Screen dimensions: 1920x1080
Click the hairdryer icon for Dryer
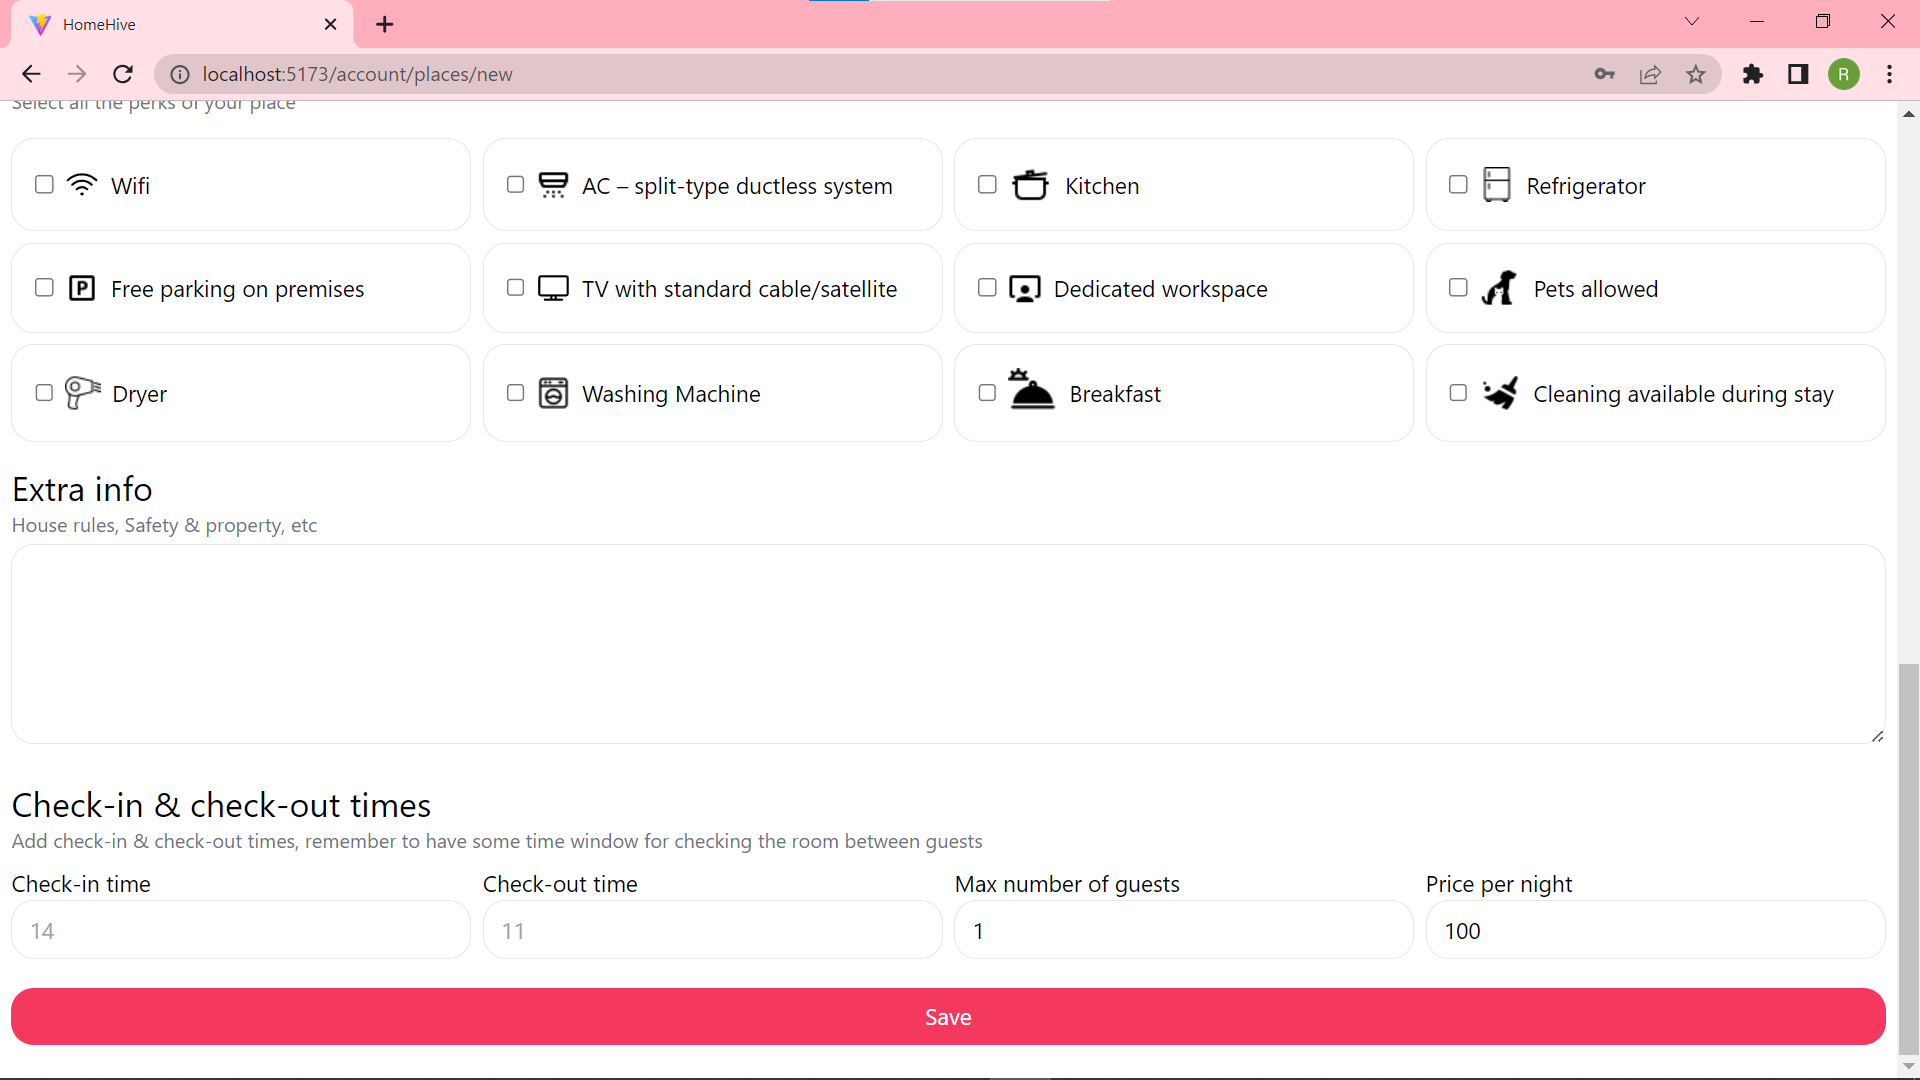point(81,393)
